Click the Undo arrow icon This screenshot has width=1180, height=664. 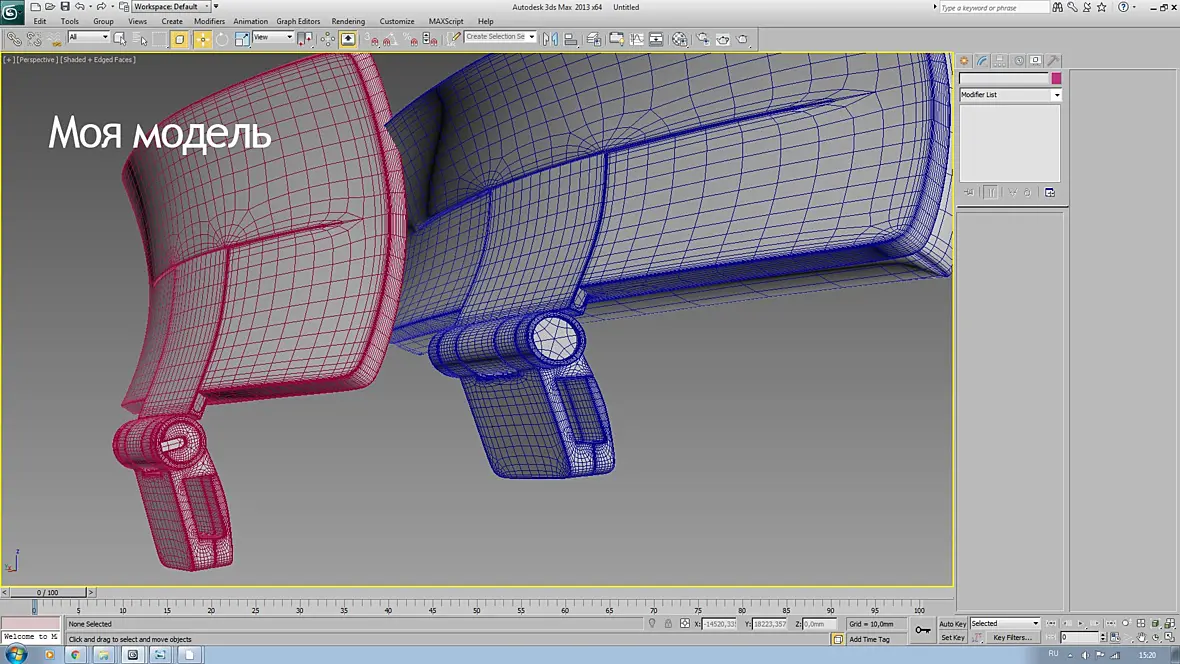(x=80, y=7)
